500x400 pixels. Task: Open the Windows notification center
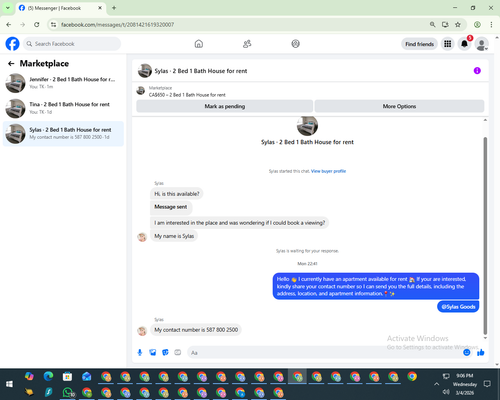coord(487,384)
